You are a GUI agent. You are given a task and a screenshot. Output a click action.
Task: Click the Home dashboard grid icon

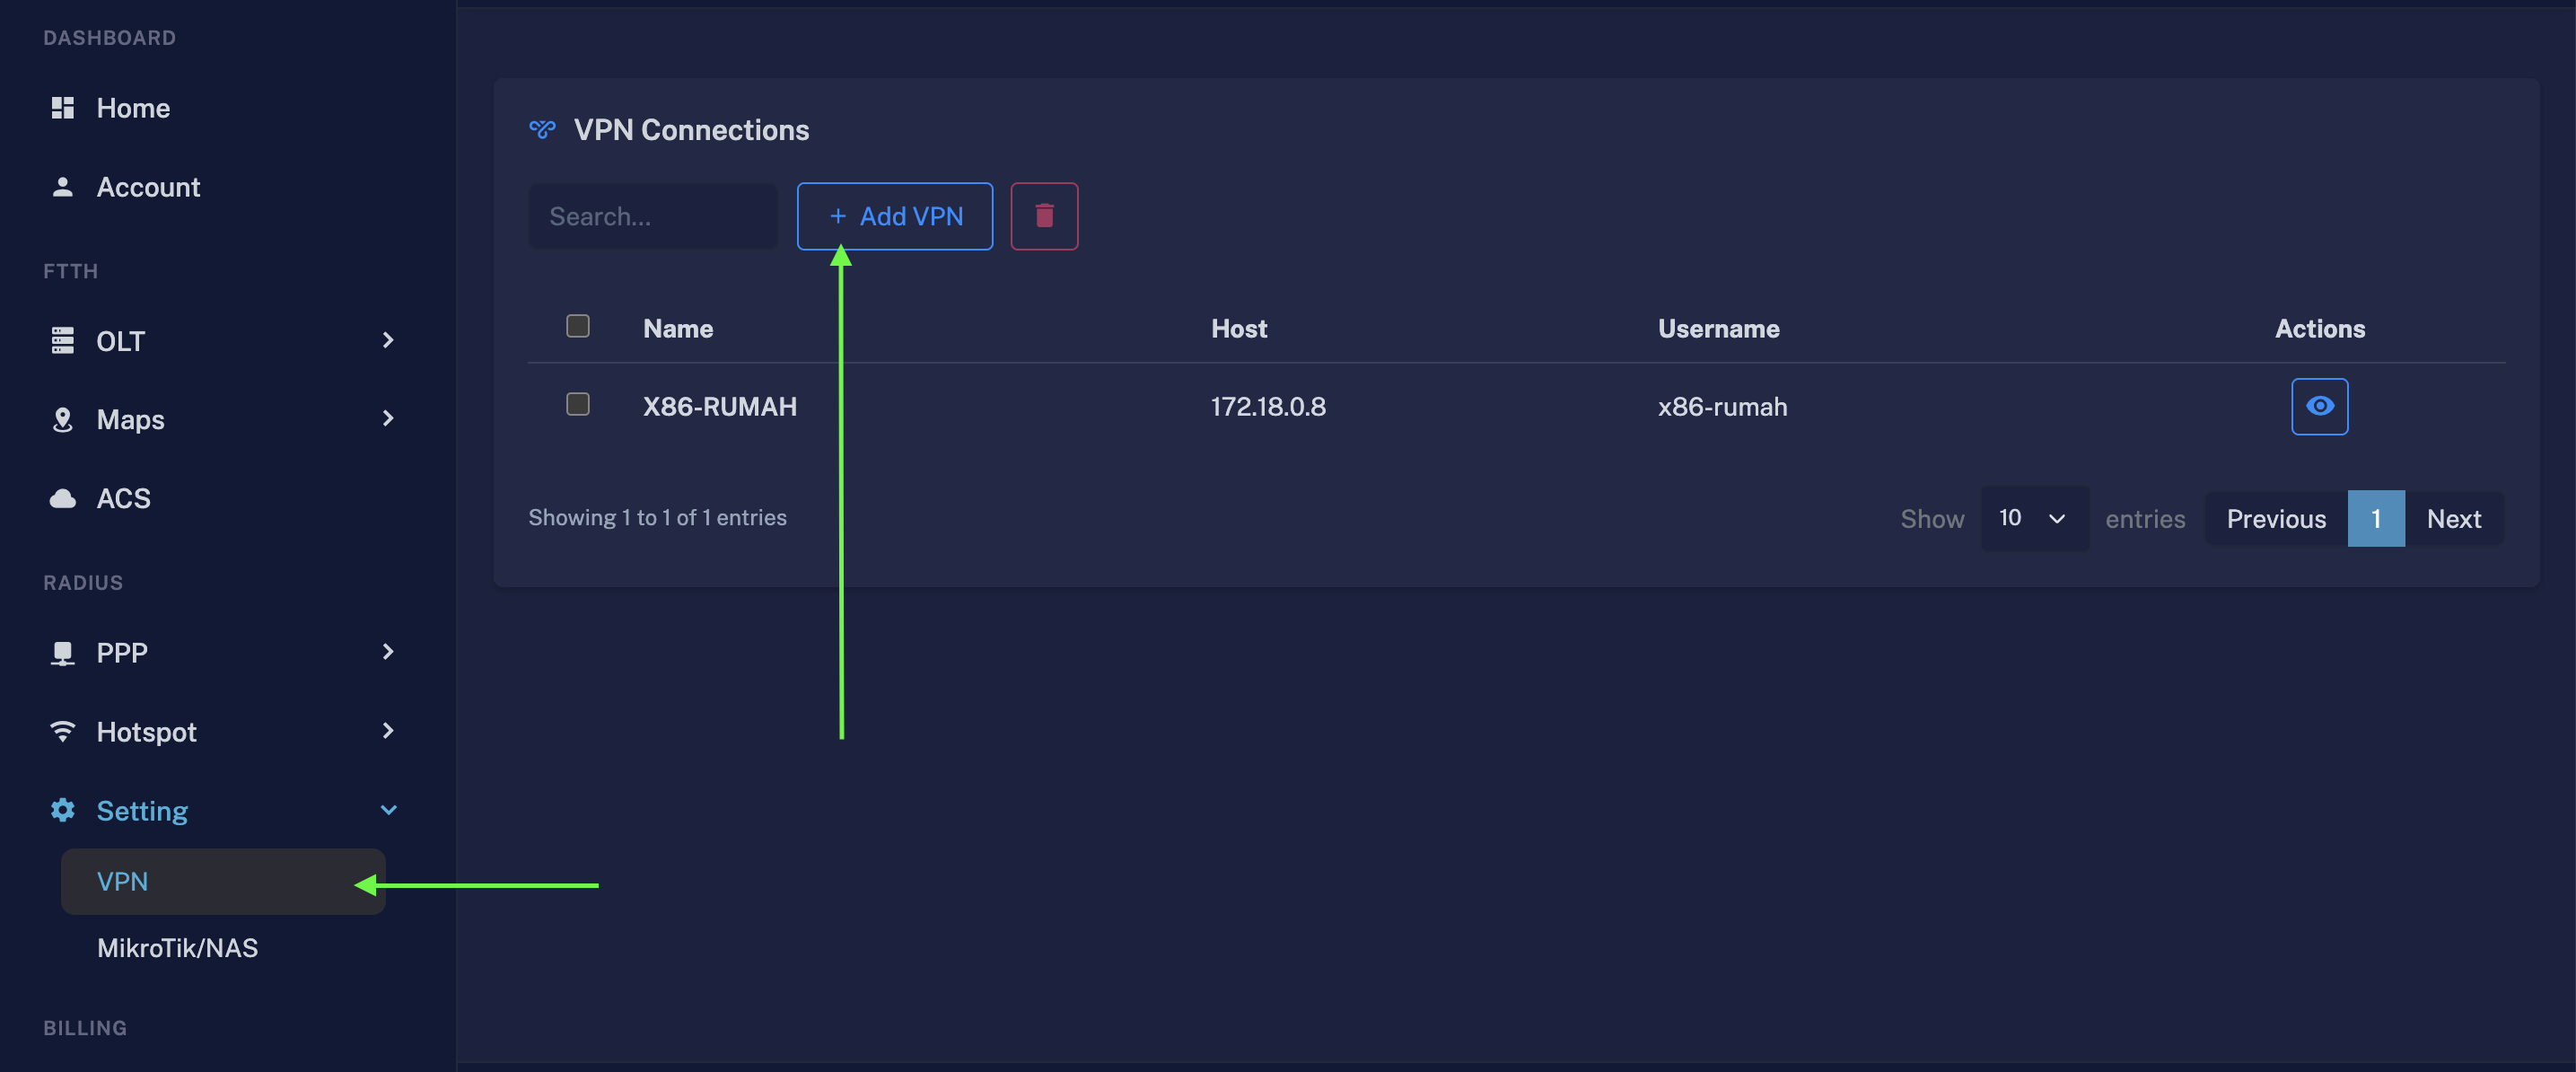[62, 108]
